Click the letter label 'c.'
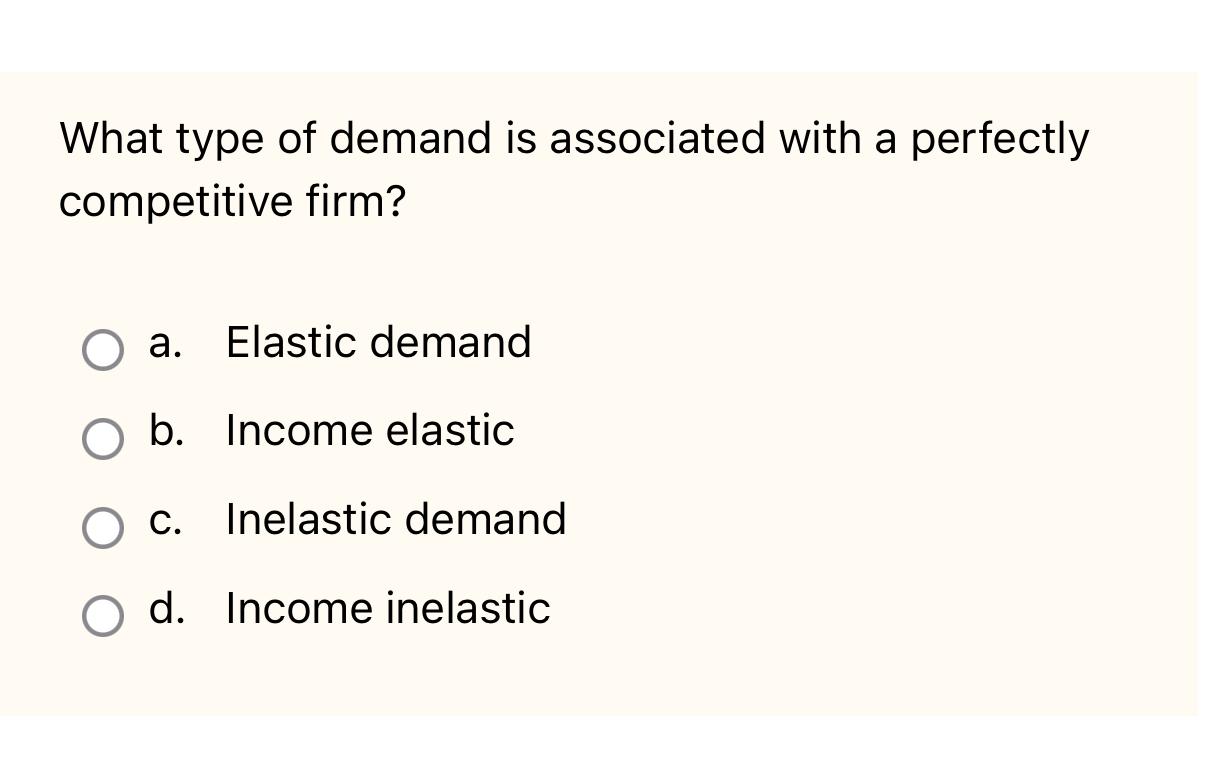The height and width of the screenshot is (768, 1221). coord(166,519)
